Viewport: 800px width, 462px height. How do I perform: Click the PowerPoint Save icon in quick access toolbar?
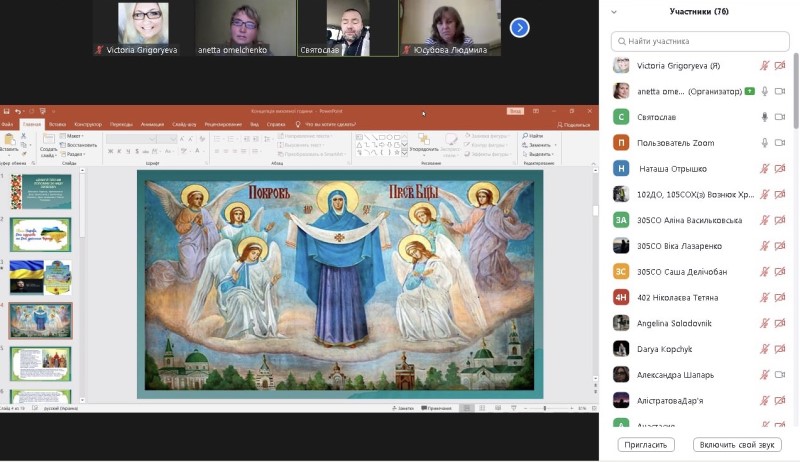[7, 111]
